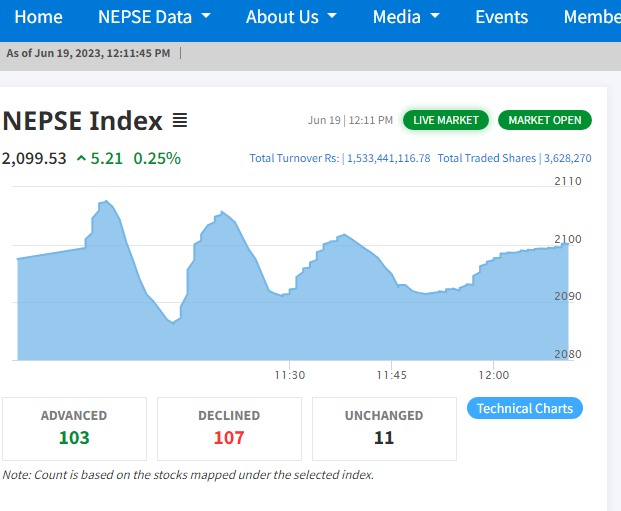Viewport: 621px width, 511px height.
Task: Select the DECLINED 107 stocks box
Action: click(x=229, y=429)
